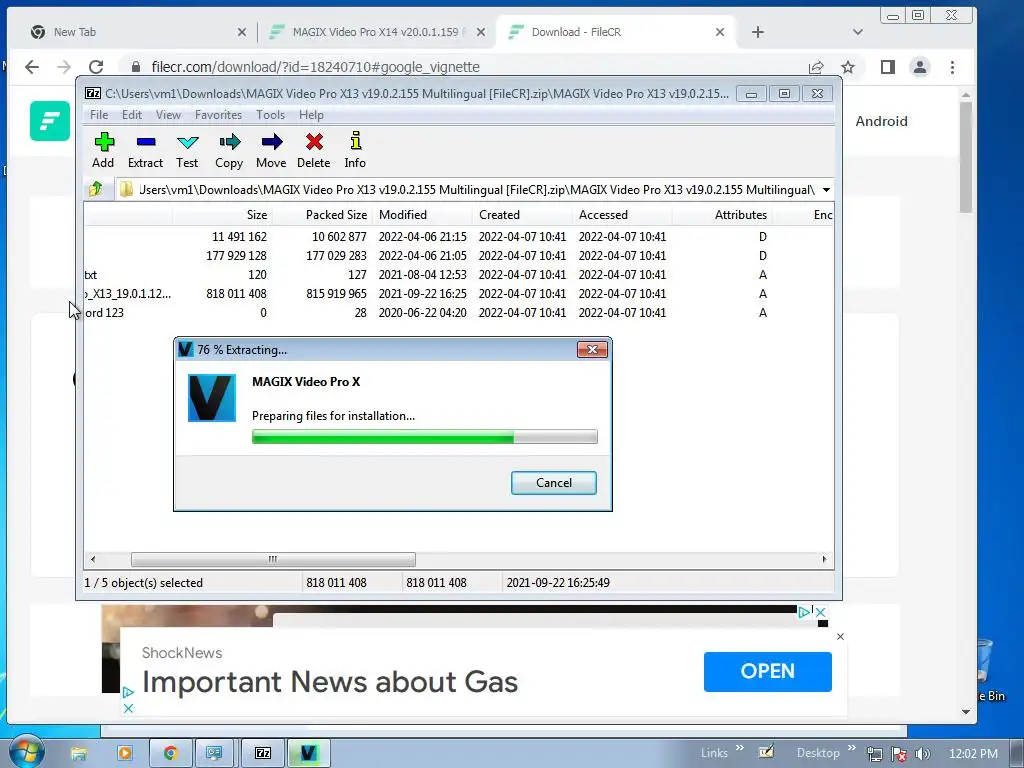1024x768 pixels.
Task: Open the Help menu
Action: pos(311,114)
